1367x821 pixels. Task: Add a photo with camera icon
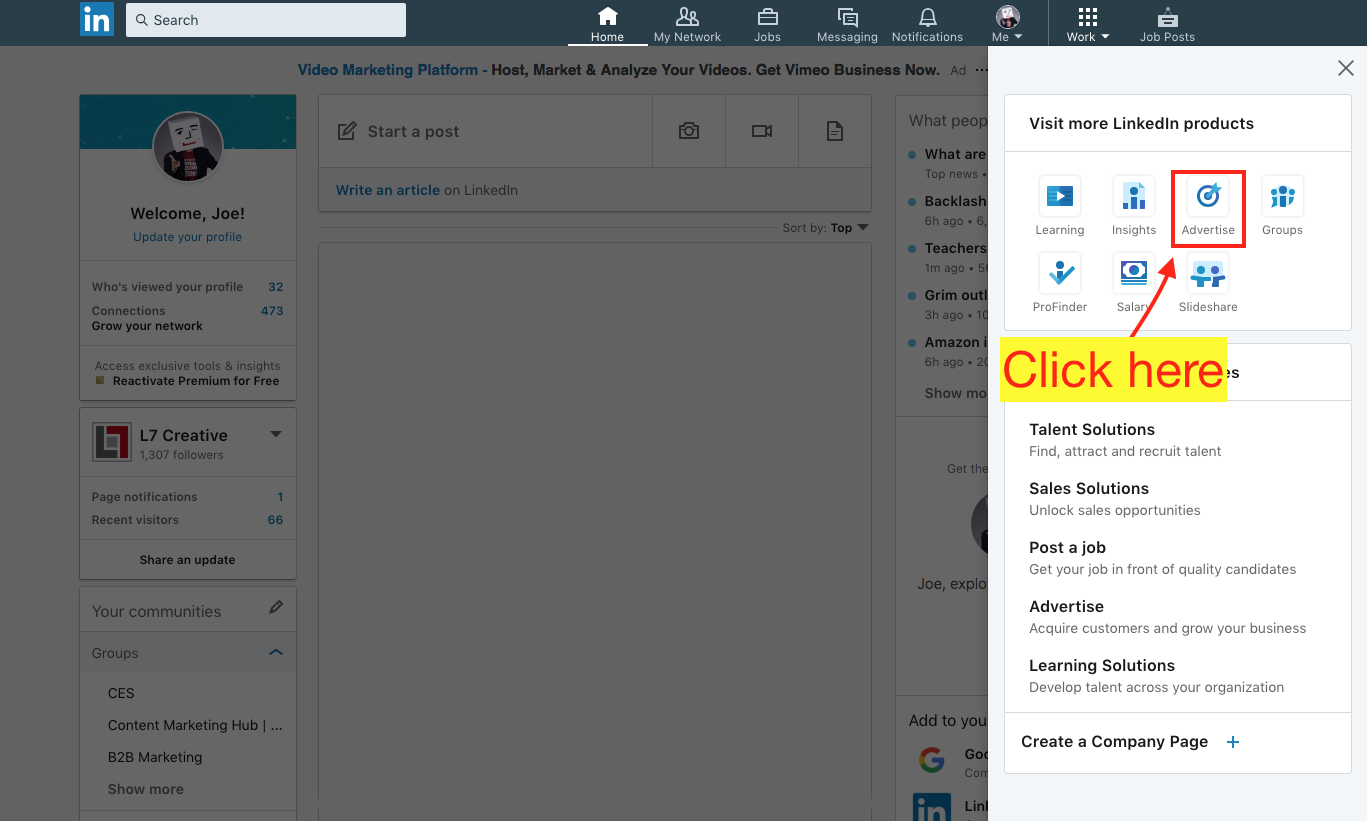coord(688,131)
